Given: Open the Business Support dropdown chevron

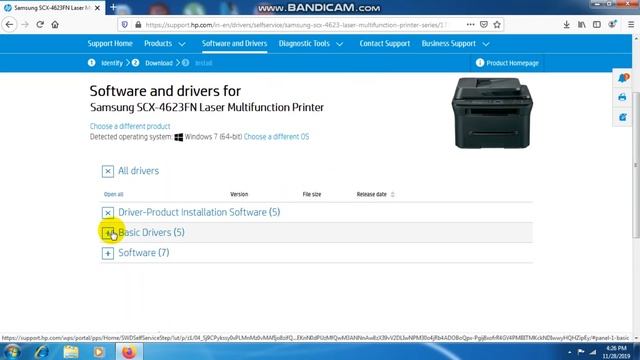Looking at the screenshot, I should tap(486, 44).
